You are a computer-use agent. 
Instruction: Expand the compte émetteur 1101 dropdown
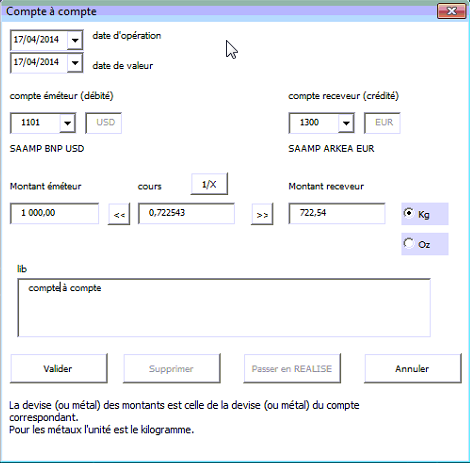tap(68, 123)
